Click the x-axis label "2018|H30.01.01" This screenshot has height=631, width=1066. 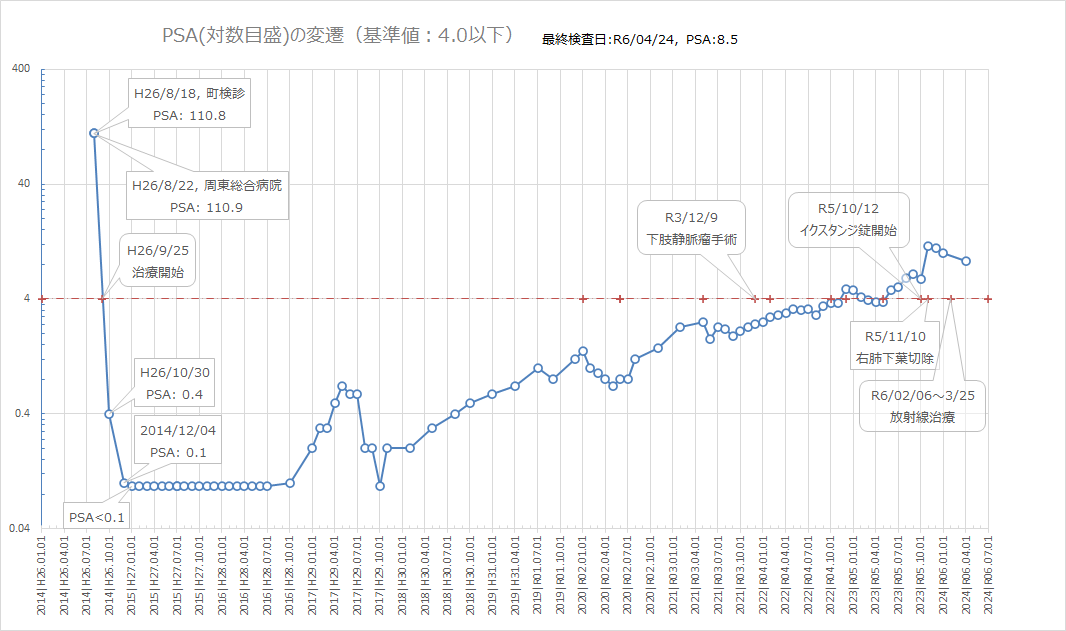click(x=402, y=575)
